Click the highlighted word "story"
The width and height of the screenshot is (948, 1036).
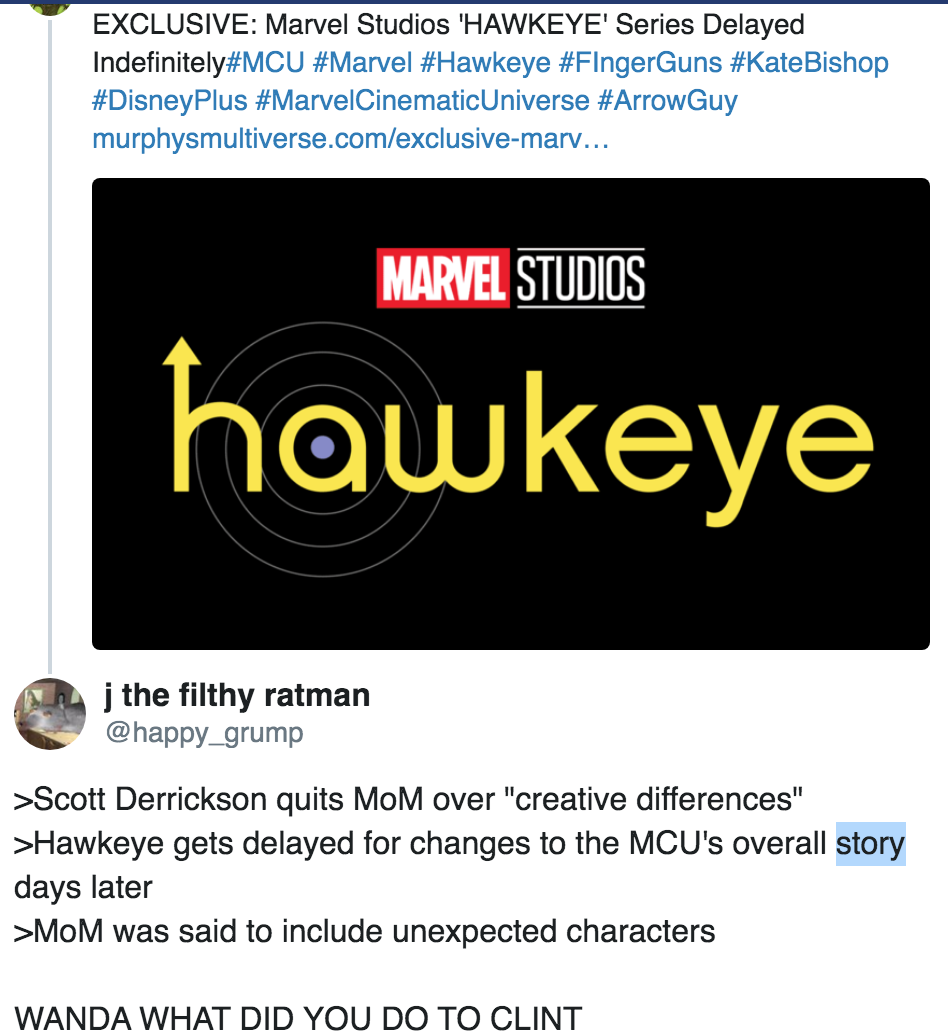pyautogui.click(x=871, y=844)
